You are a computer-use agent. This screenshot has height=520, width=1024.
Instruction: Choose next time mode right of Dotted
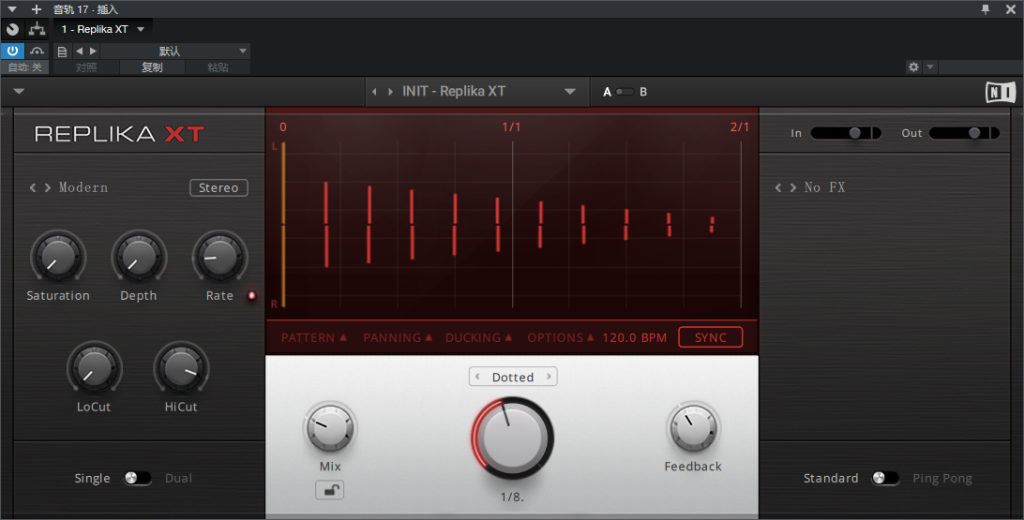[x=549, y=376]
